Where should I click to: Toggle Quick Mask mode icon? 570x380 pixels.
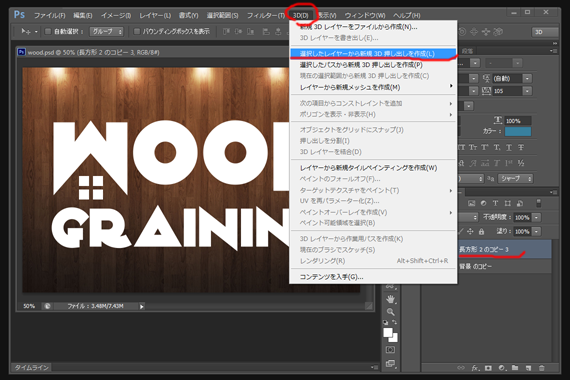pyautogui.click(x=390, y=349)
